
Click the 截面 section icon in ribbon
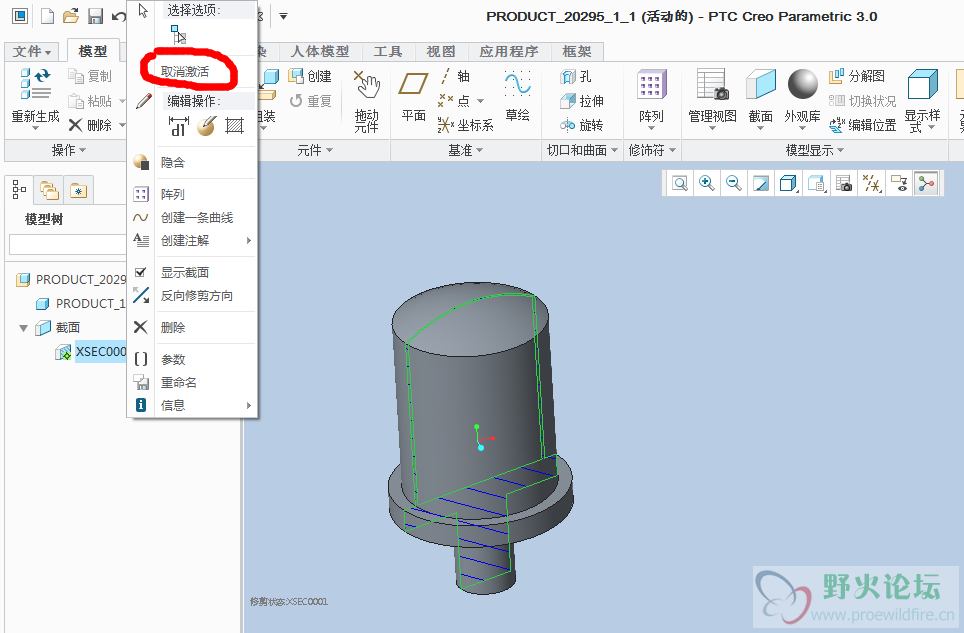click(761, 84)
